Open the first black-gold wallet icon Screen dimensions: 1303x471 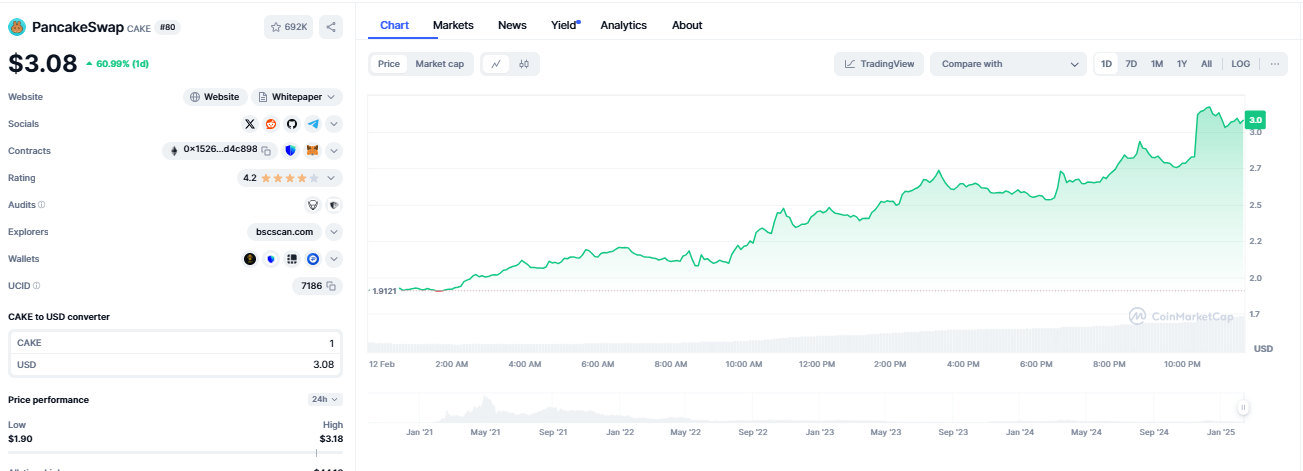pos(250,259)
